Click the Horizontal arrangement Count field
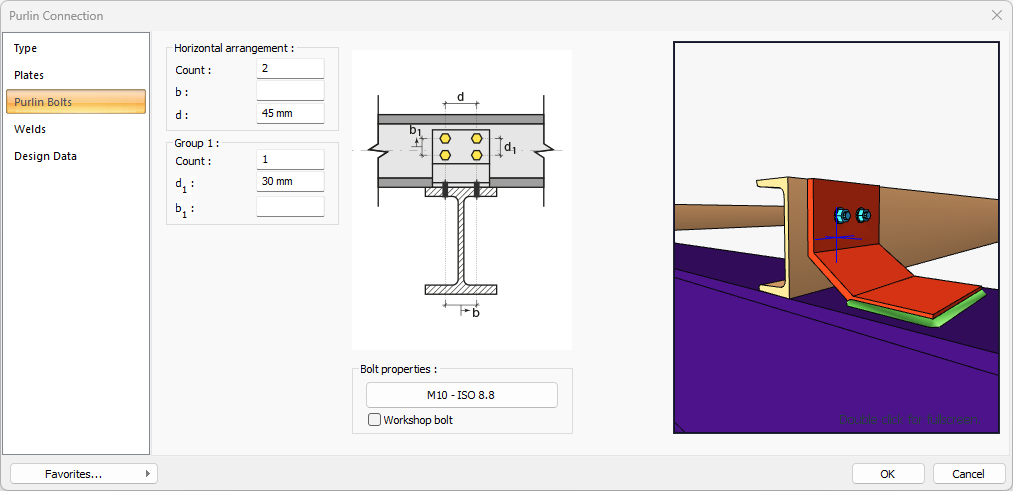This screenshot has height=491, width=1013. point(290,69)
